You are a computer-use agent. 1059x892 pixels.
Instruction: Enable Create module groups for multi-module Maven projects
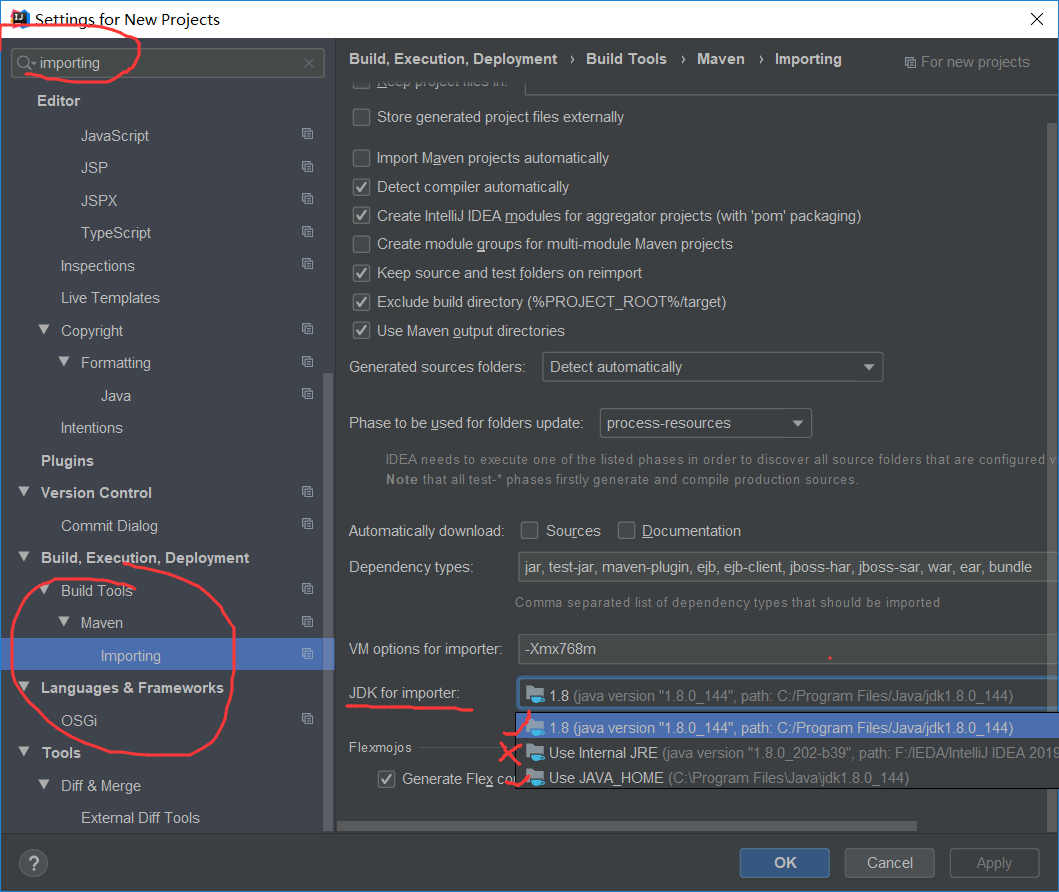361,244
